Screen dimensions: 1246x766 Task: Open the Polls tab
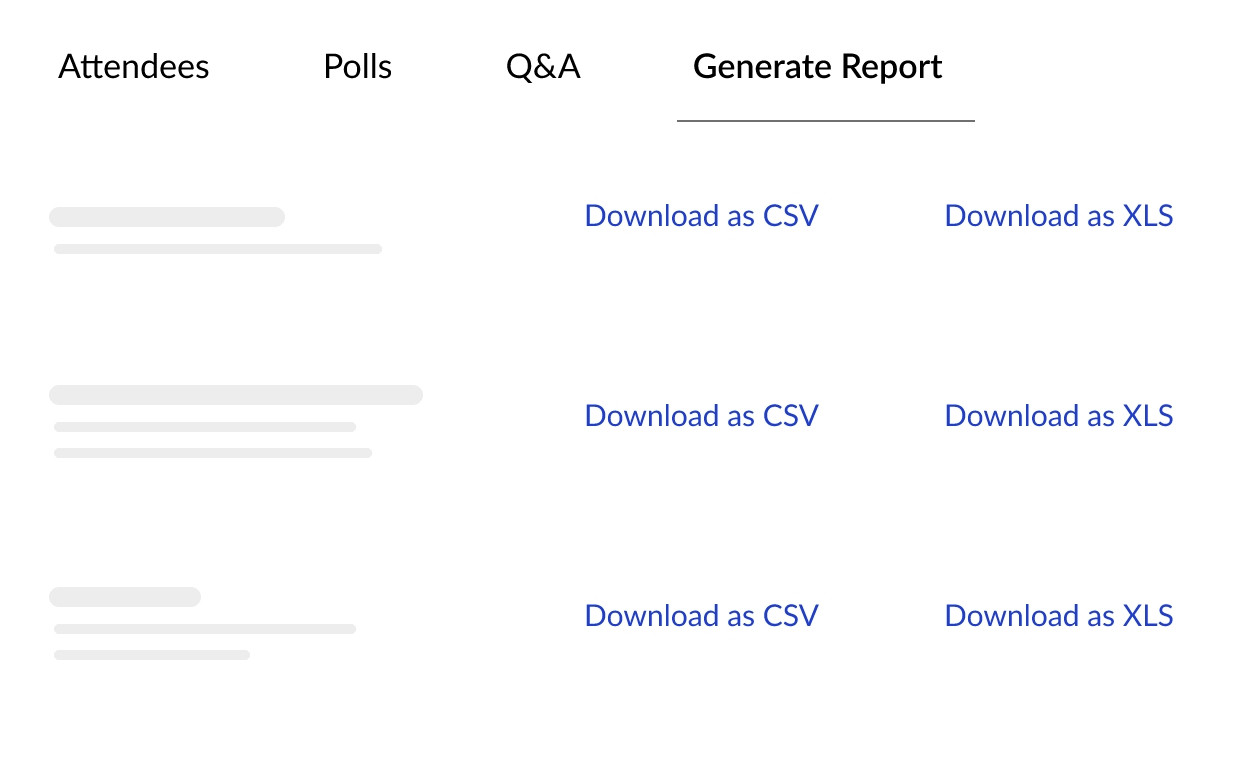pos(358,67)
